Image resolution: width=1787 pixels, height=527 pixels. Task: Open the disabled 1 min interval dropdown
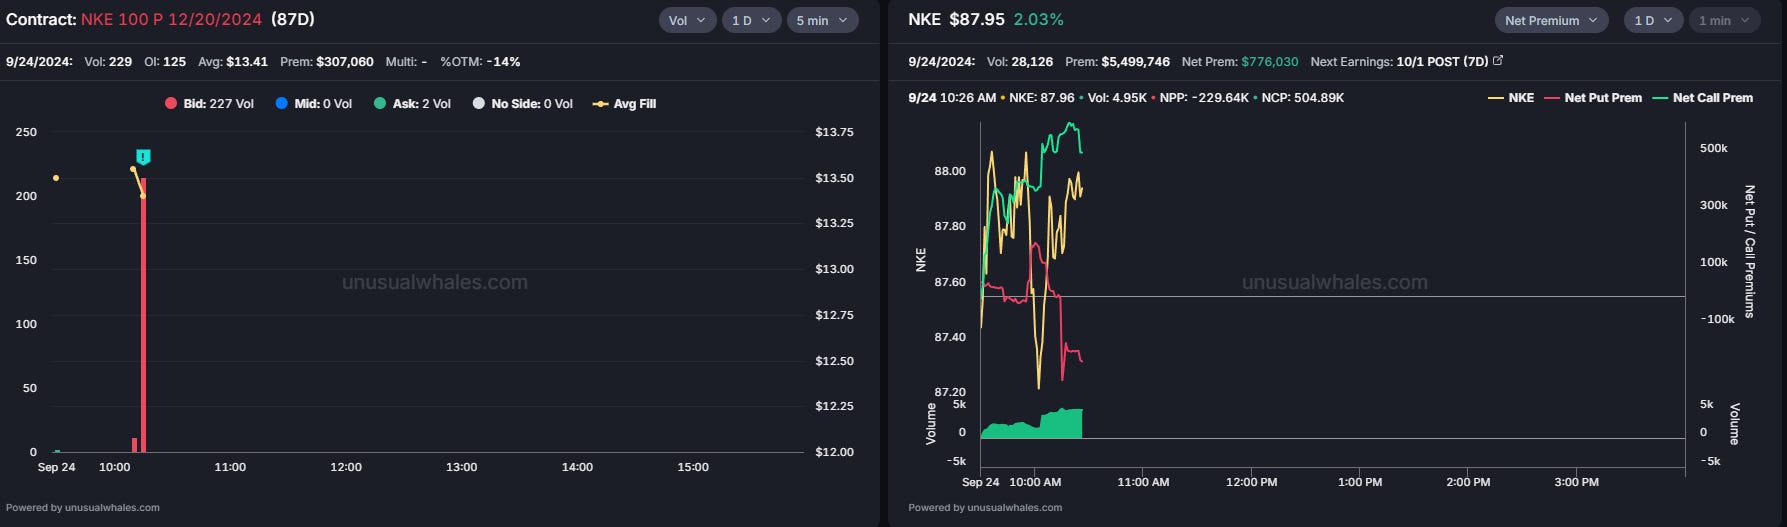point(1725,20)
